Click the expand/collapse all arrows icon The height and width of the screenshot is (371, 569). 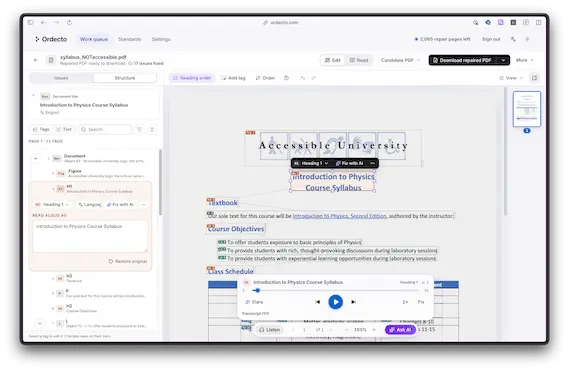click(152, 130)
